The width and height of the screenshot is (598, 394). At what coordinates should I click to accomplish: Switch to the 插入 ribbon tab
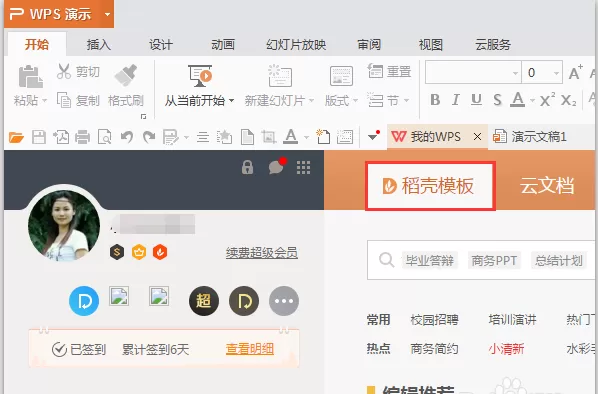point(98,45)
